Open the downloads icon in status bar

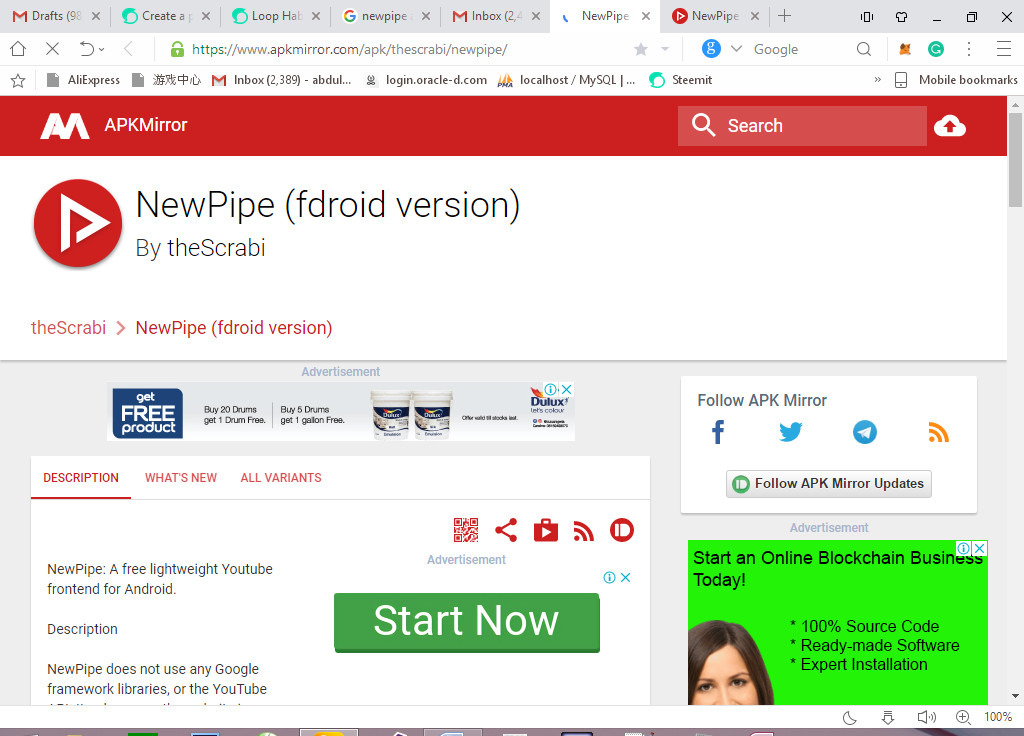(888, 718)
